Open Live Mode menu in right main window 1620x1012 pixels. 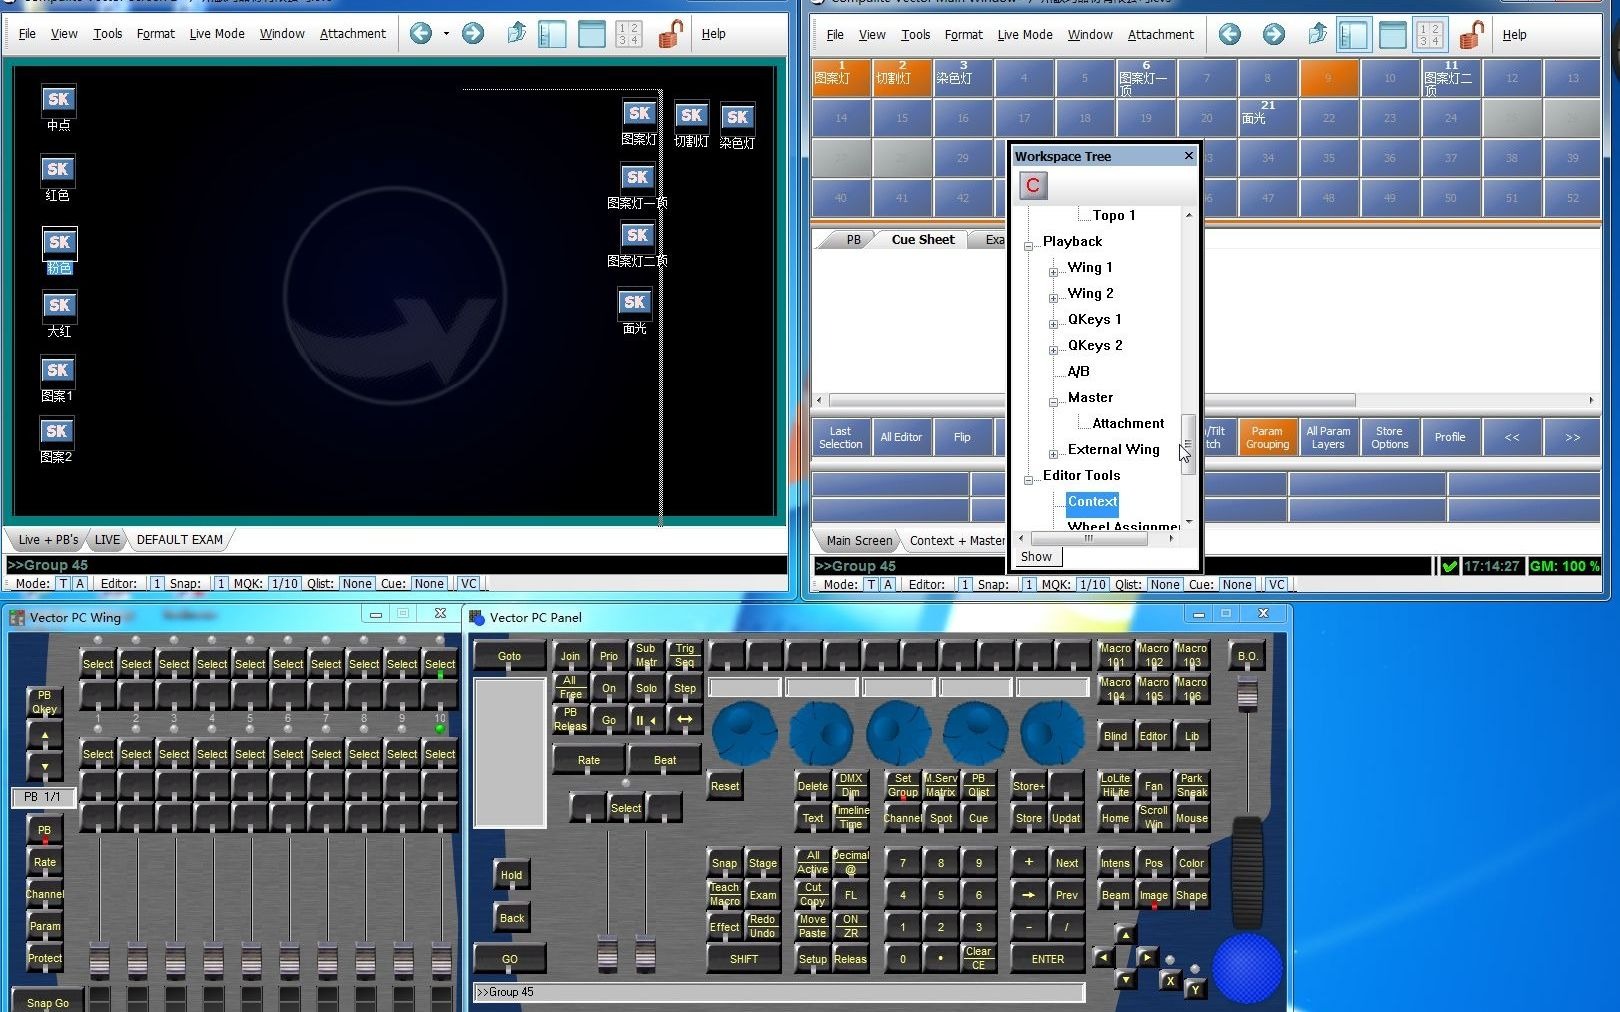[1025, 35]
